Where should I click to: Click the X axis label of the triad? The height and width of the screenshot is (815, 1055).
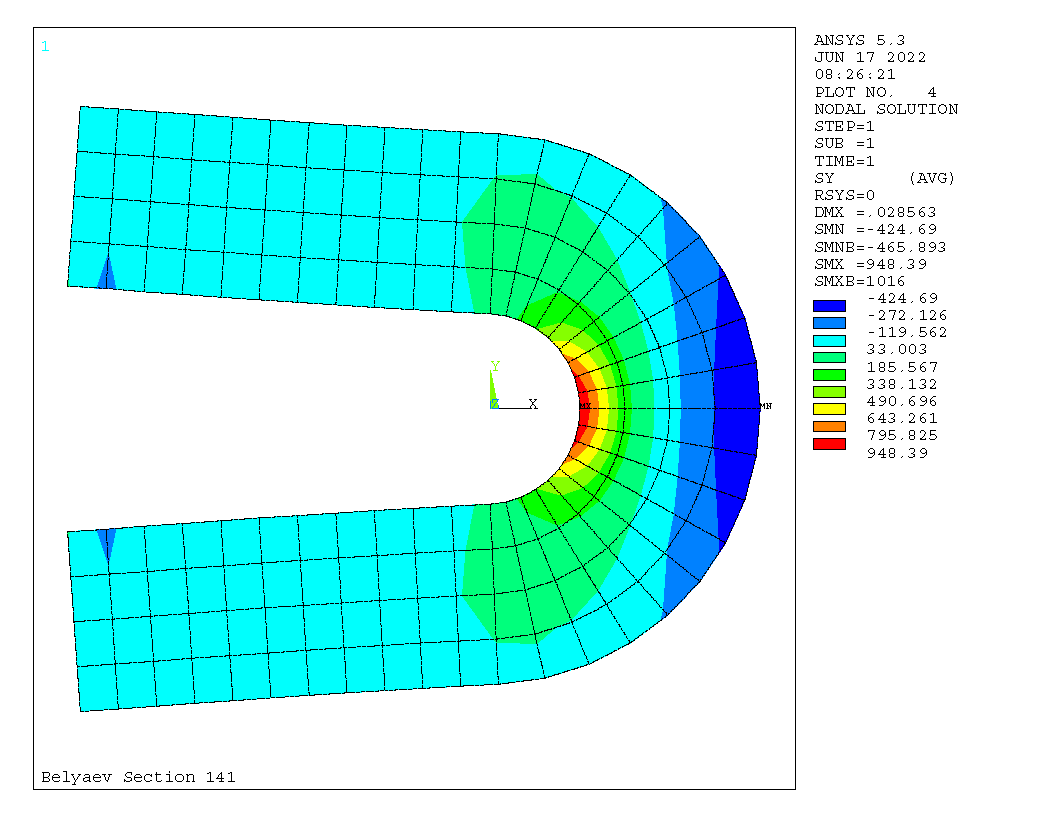[533, 404]
